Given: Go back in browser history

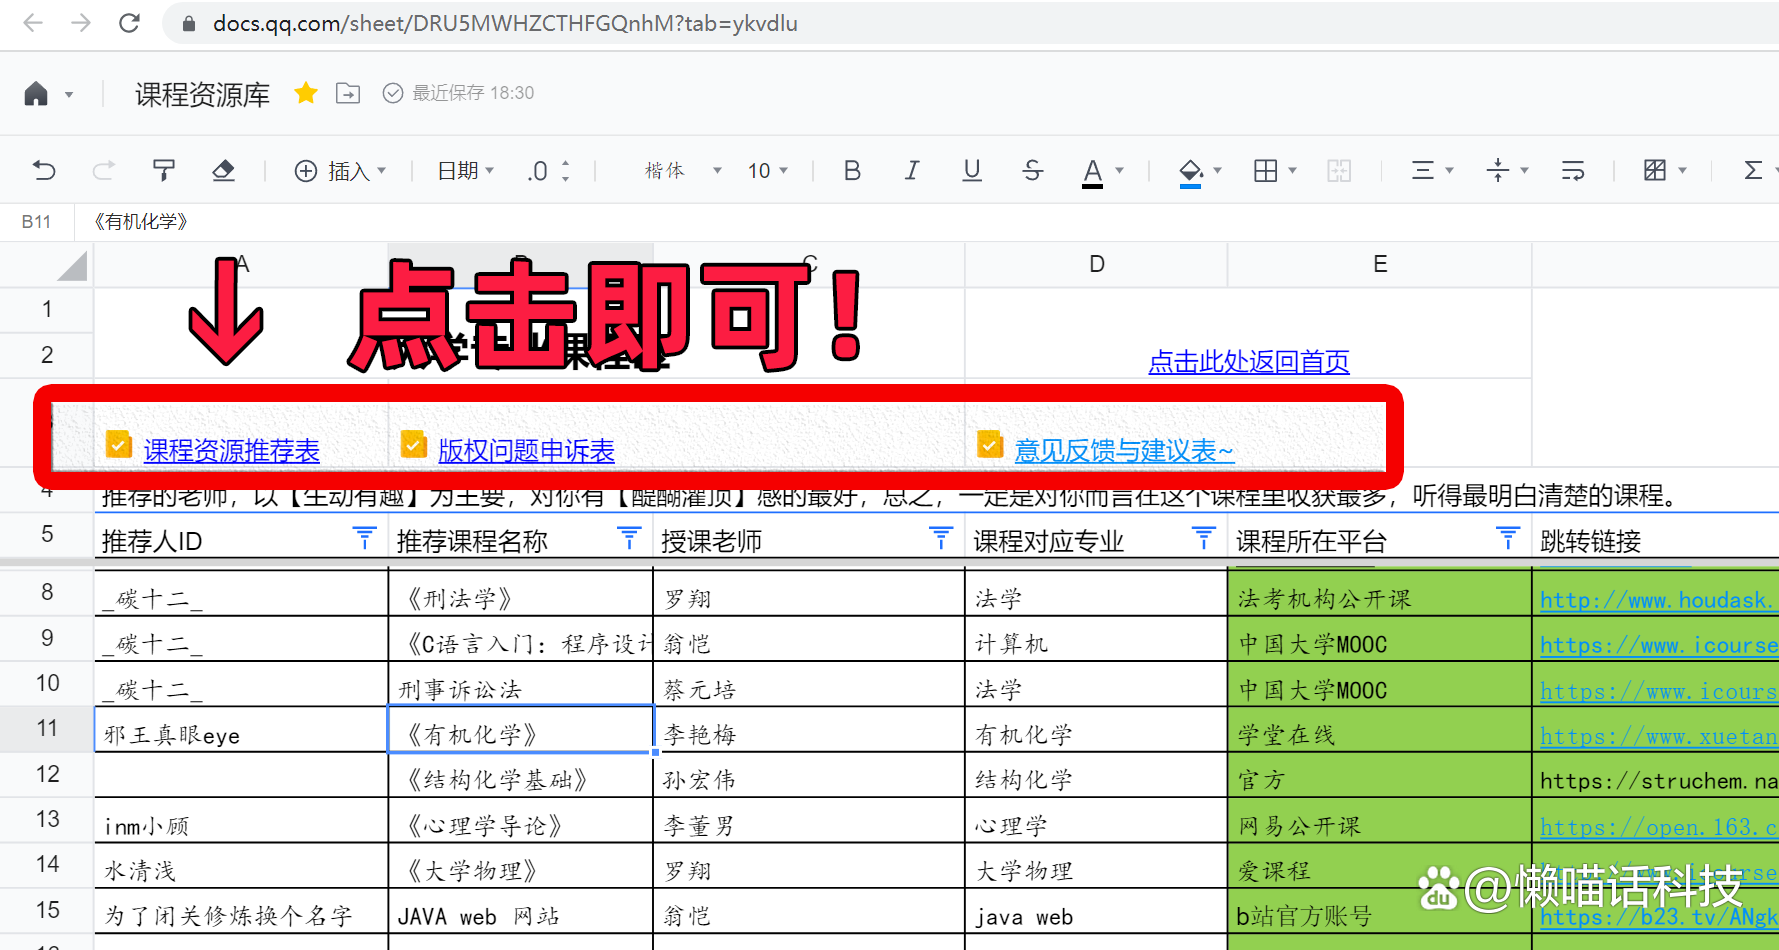Looking at the screenshot, I should point(33,23).
